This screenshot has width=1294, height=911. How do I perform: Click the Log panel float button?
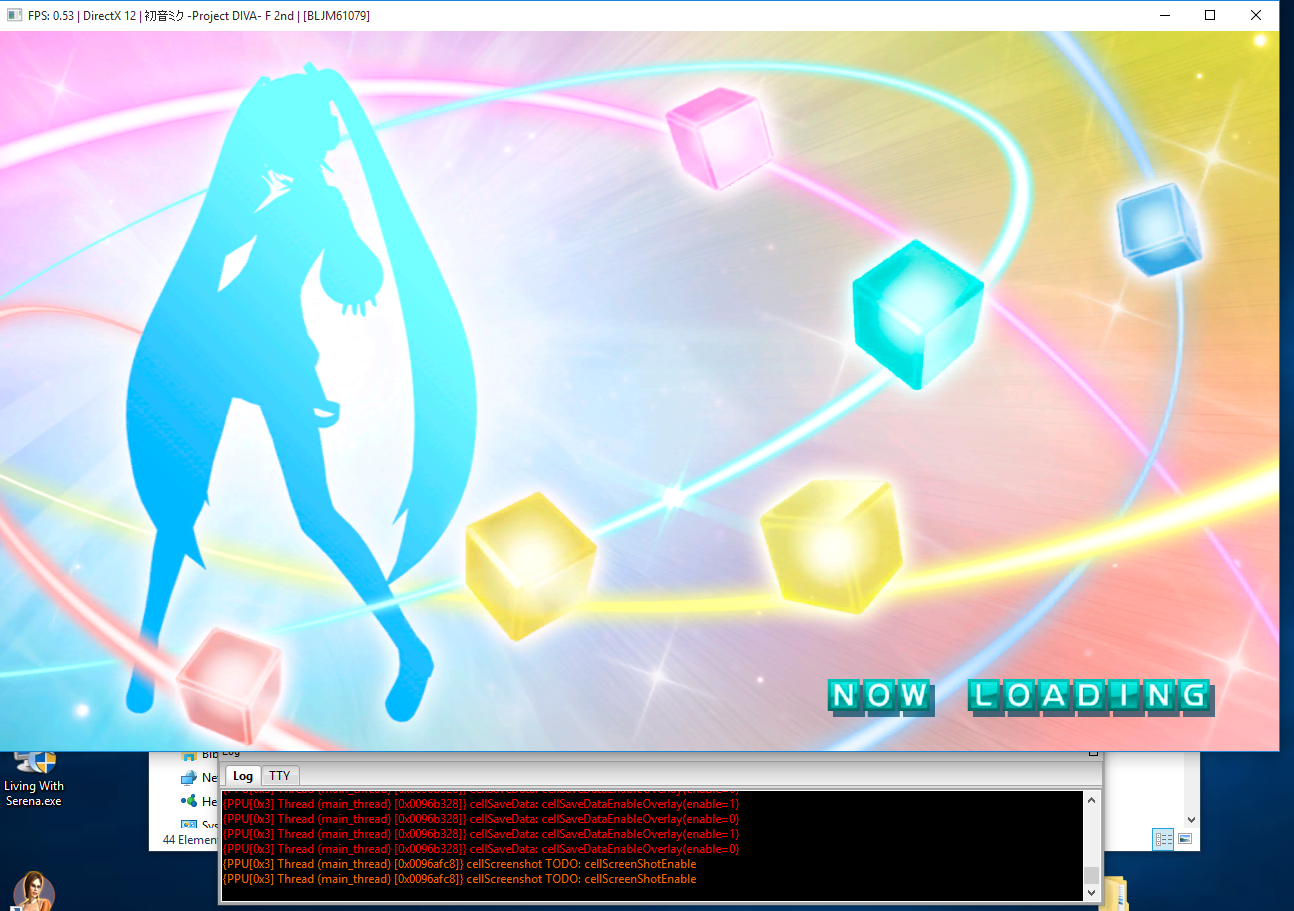(x=1093, y=753)
